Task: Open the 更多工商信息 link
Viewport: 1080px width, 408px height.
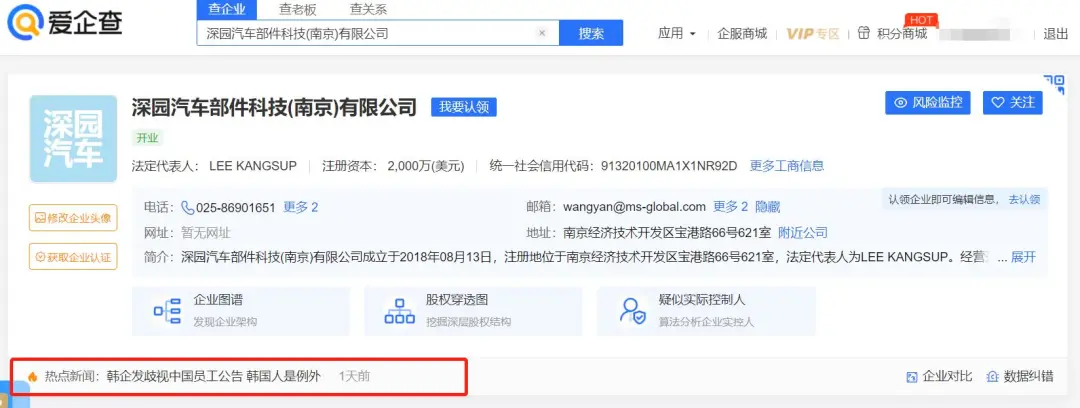Action: pyautogui.click(x=787, y=166)
